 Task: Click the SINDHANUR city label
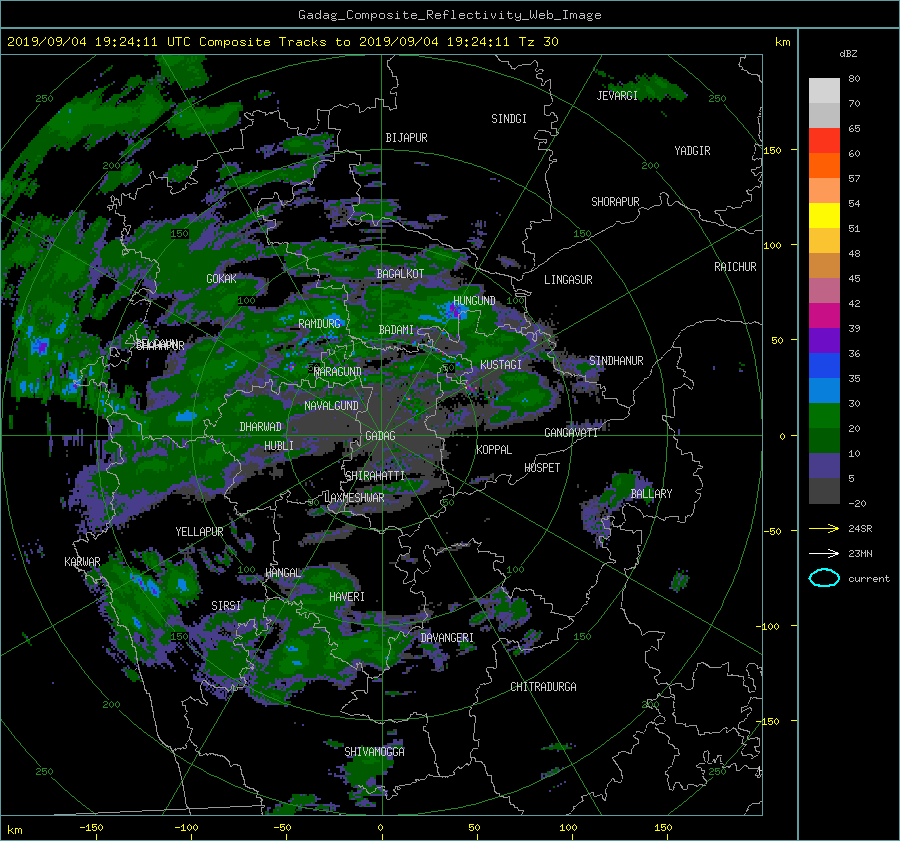coord(616,361)
